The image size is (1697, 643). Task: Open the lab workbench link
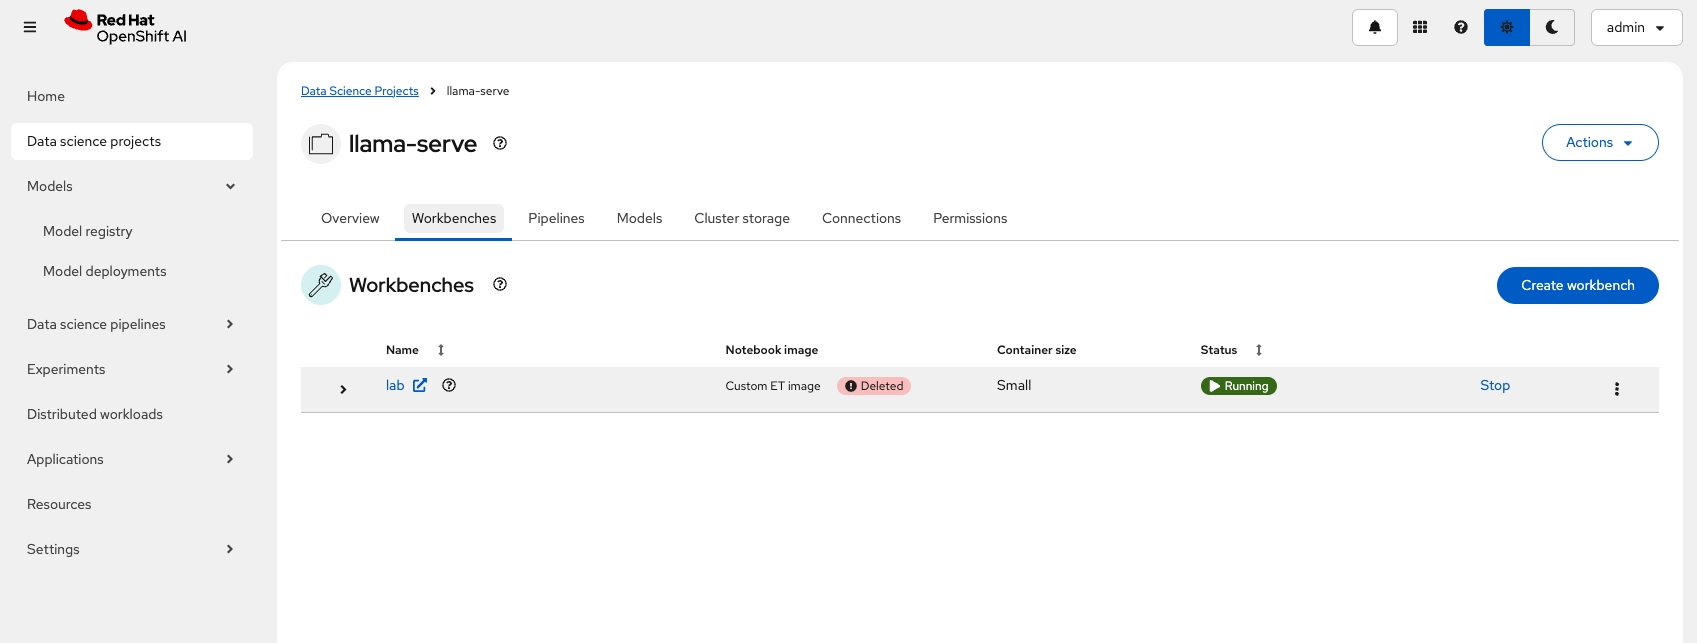coord(395,385)
